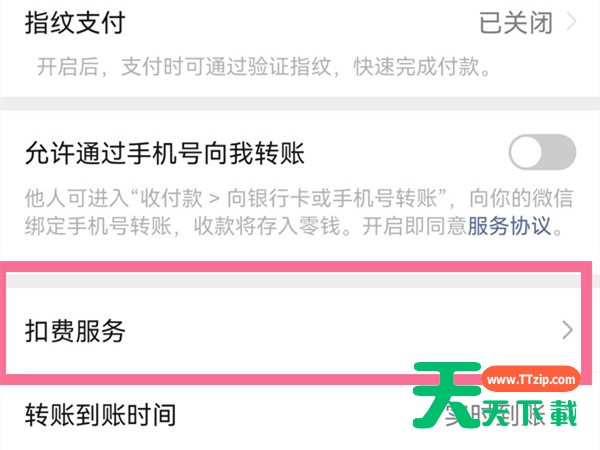Tap the description mentioning 收付款 transfer path

click(x=298, y=198)
